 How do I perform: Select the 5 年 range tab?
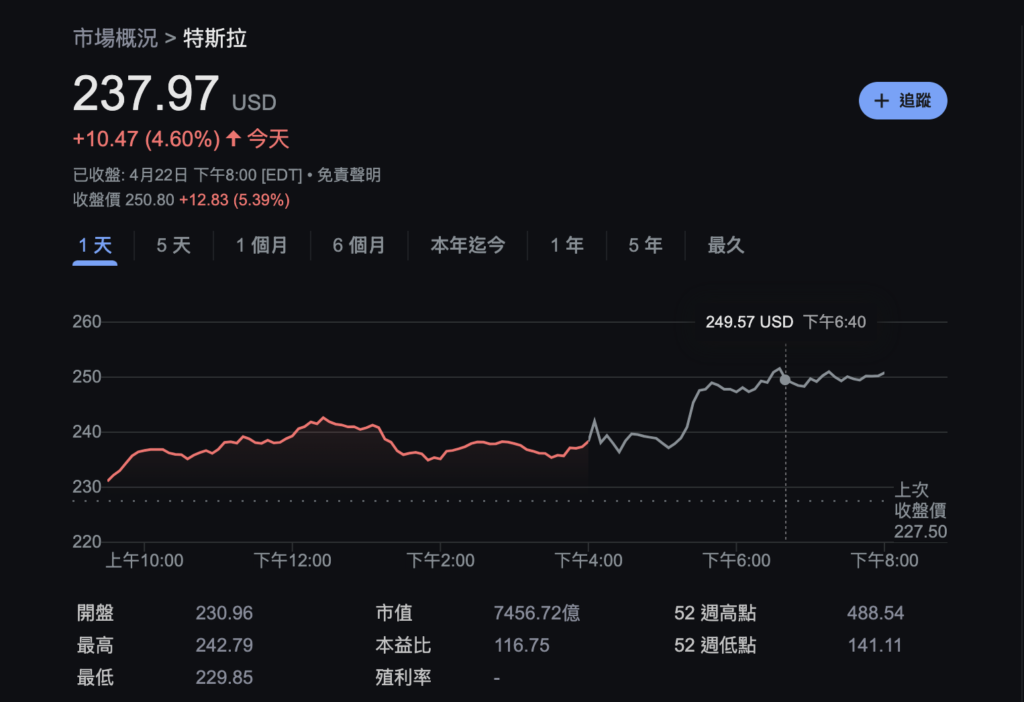tap(645, 246)
